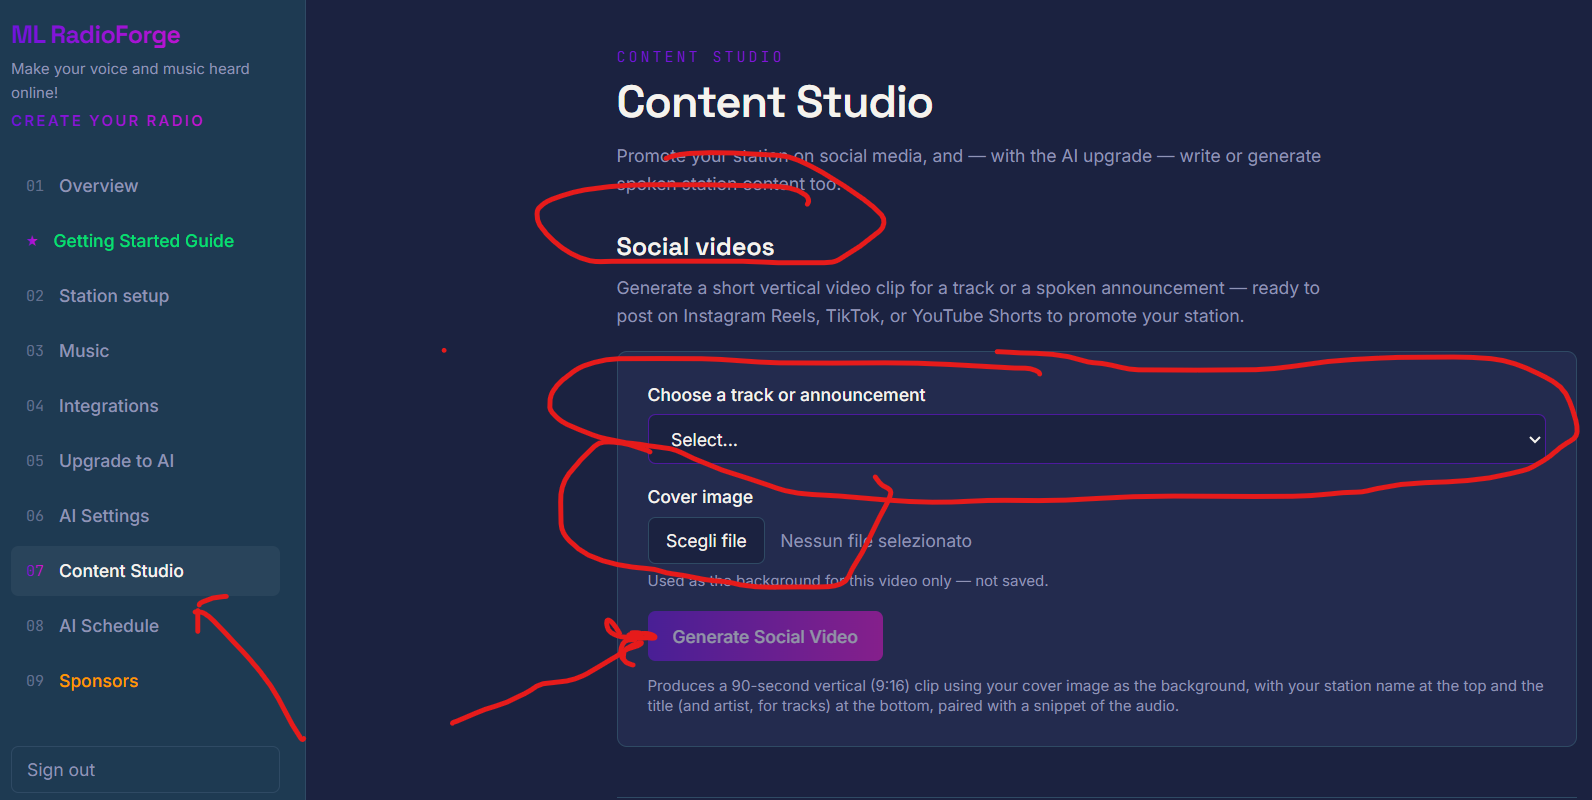The height and width of the screenshot is (800, 1592).
Task: Click the 'CONTENT STUDIO' small caption above the heading
Action: [700, 57]
